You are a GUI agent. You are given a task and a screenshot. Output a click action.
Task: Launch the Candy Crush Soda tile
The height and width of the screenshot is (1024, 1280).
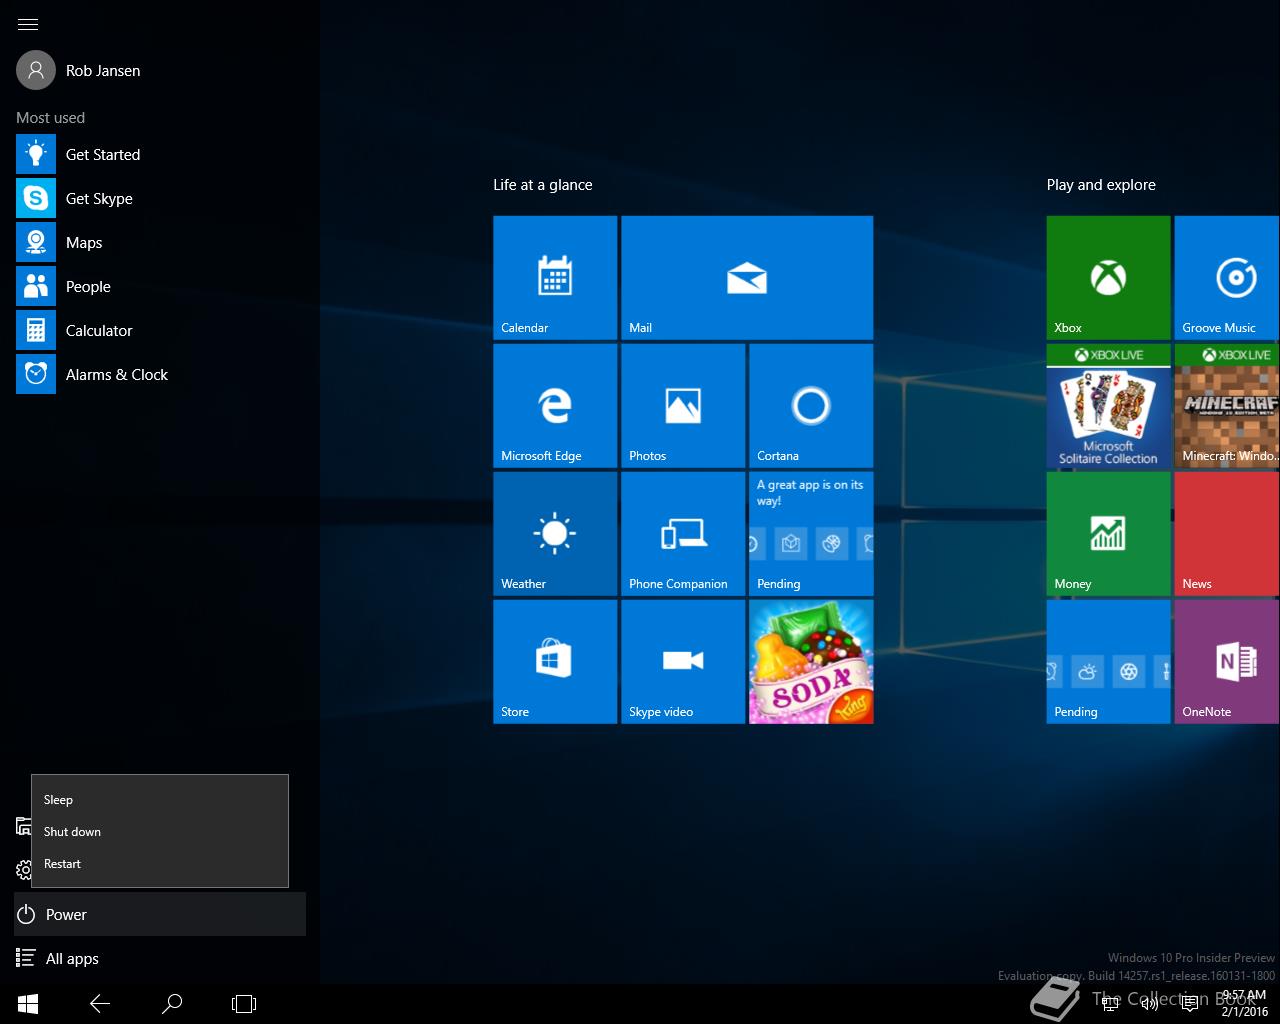pos(811,662)
